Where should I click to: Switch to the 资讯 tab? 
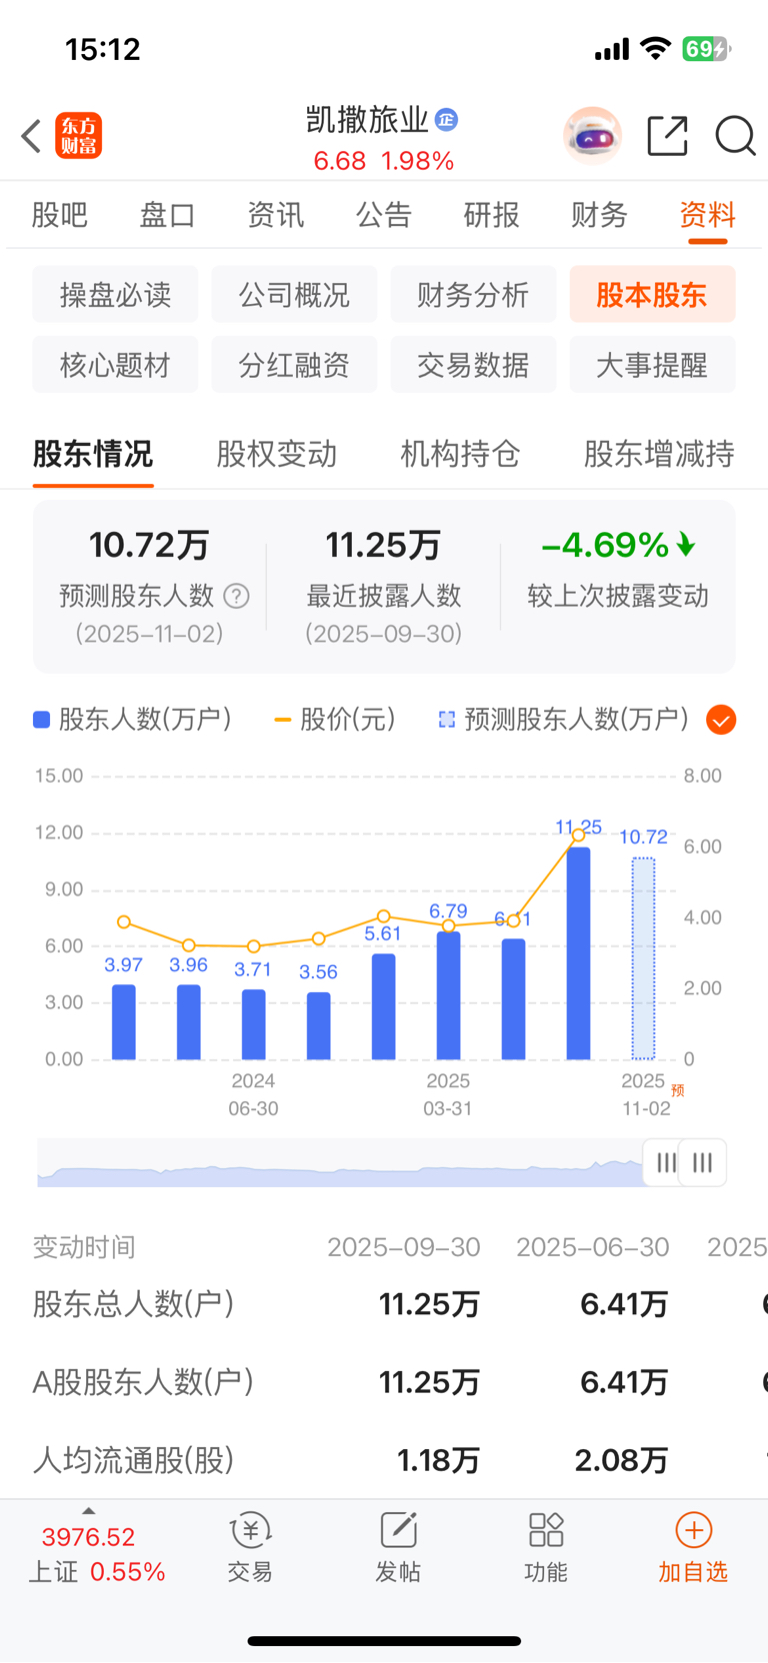[275, 215]
